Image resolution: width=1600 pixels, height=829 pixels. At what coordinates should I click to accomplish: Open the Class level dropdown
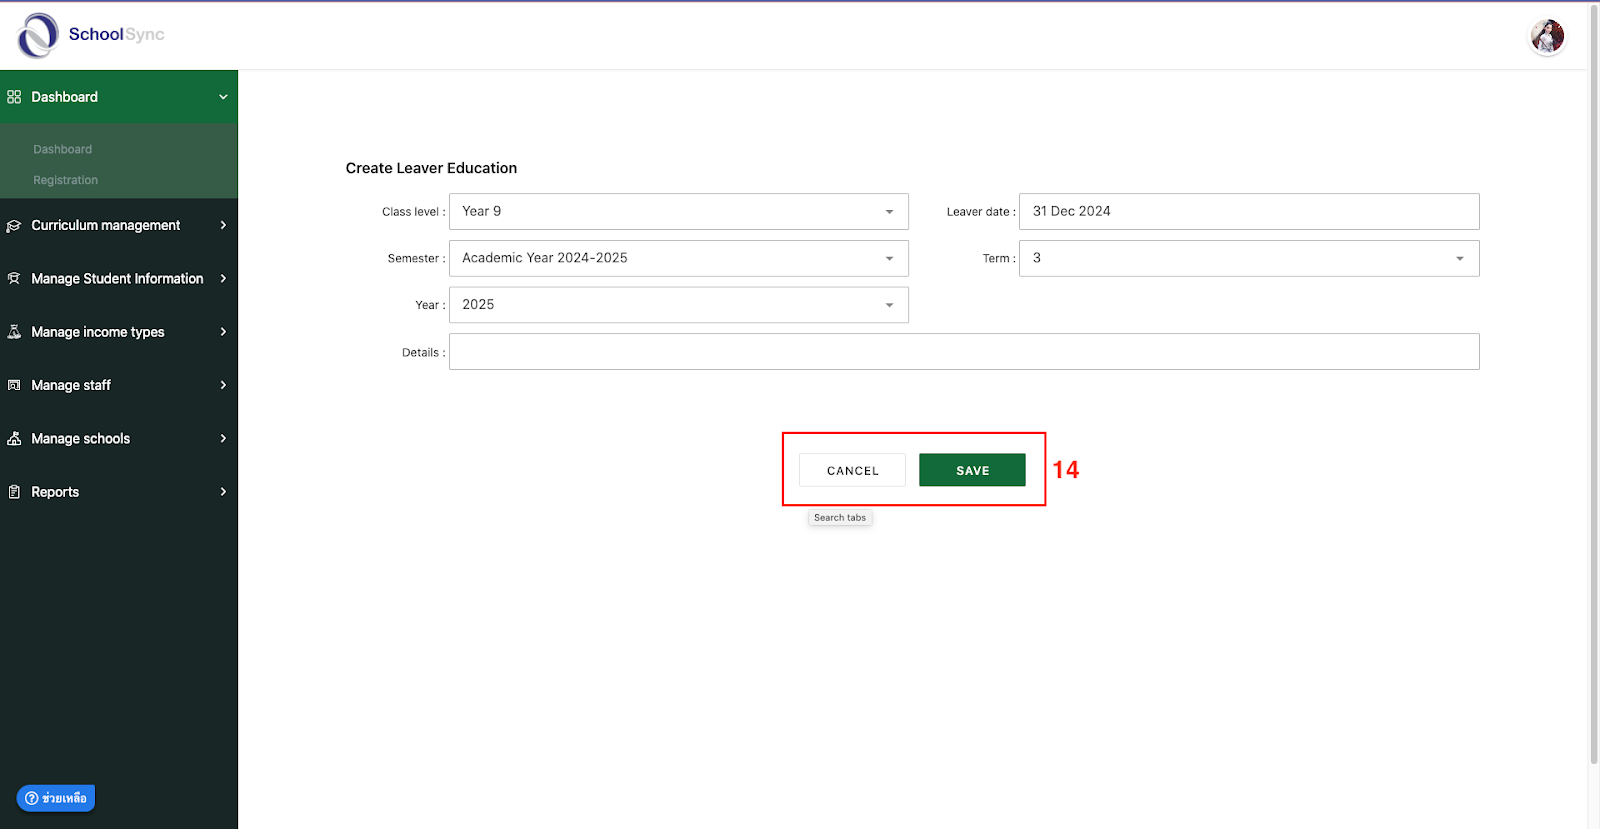point(678,212)
